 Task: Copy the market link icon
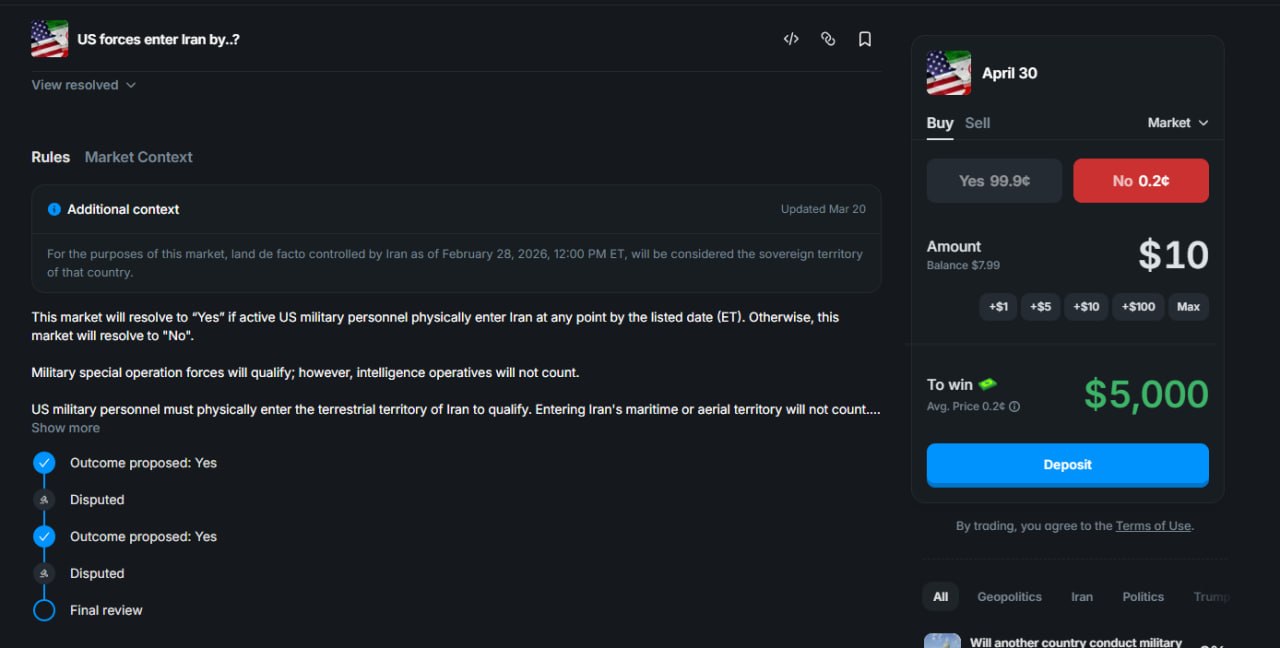tap(828, 39)
